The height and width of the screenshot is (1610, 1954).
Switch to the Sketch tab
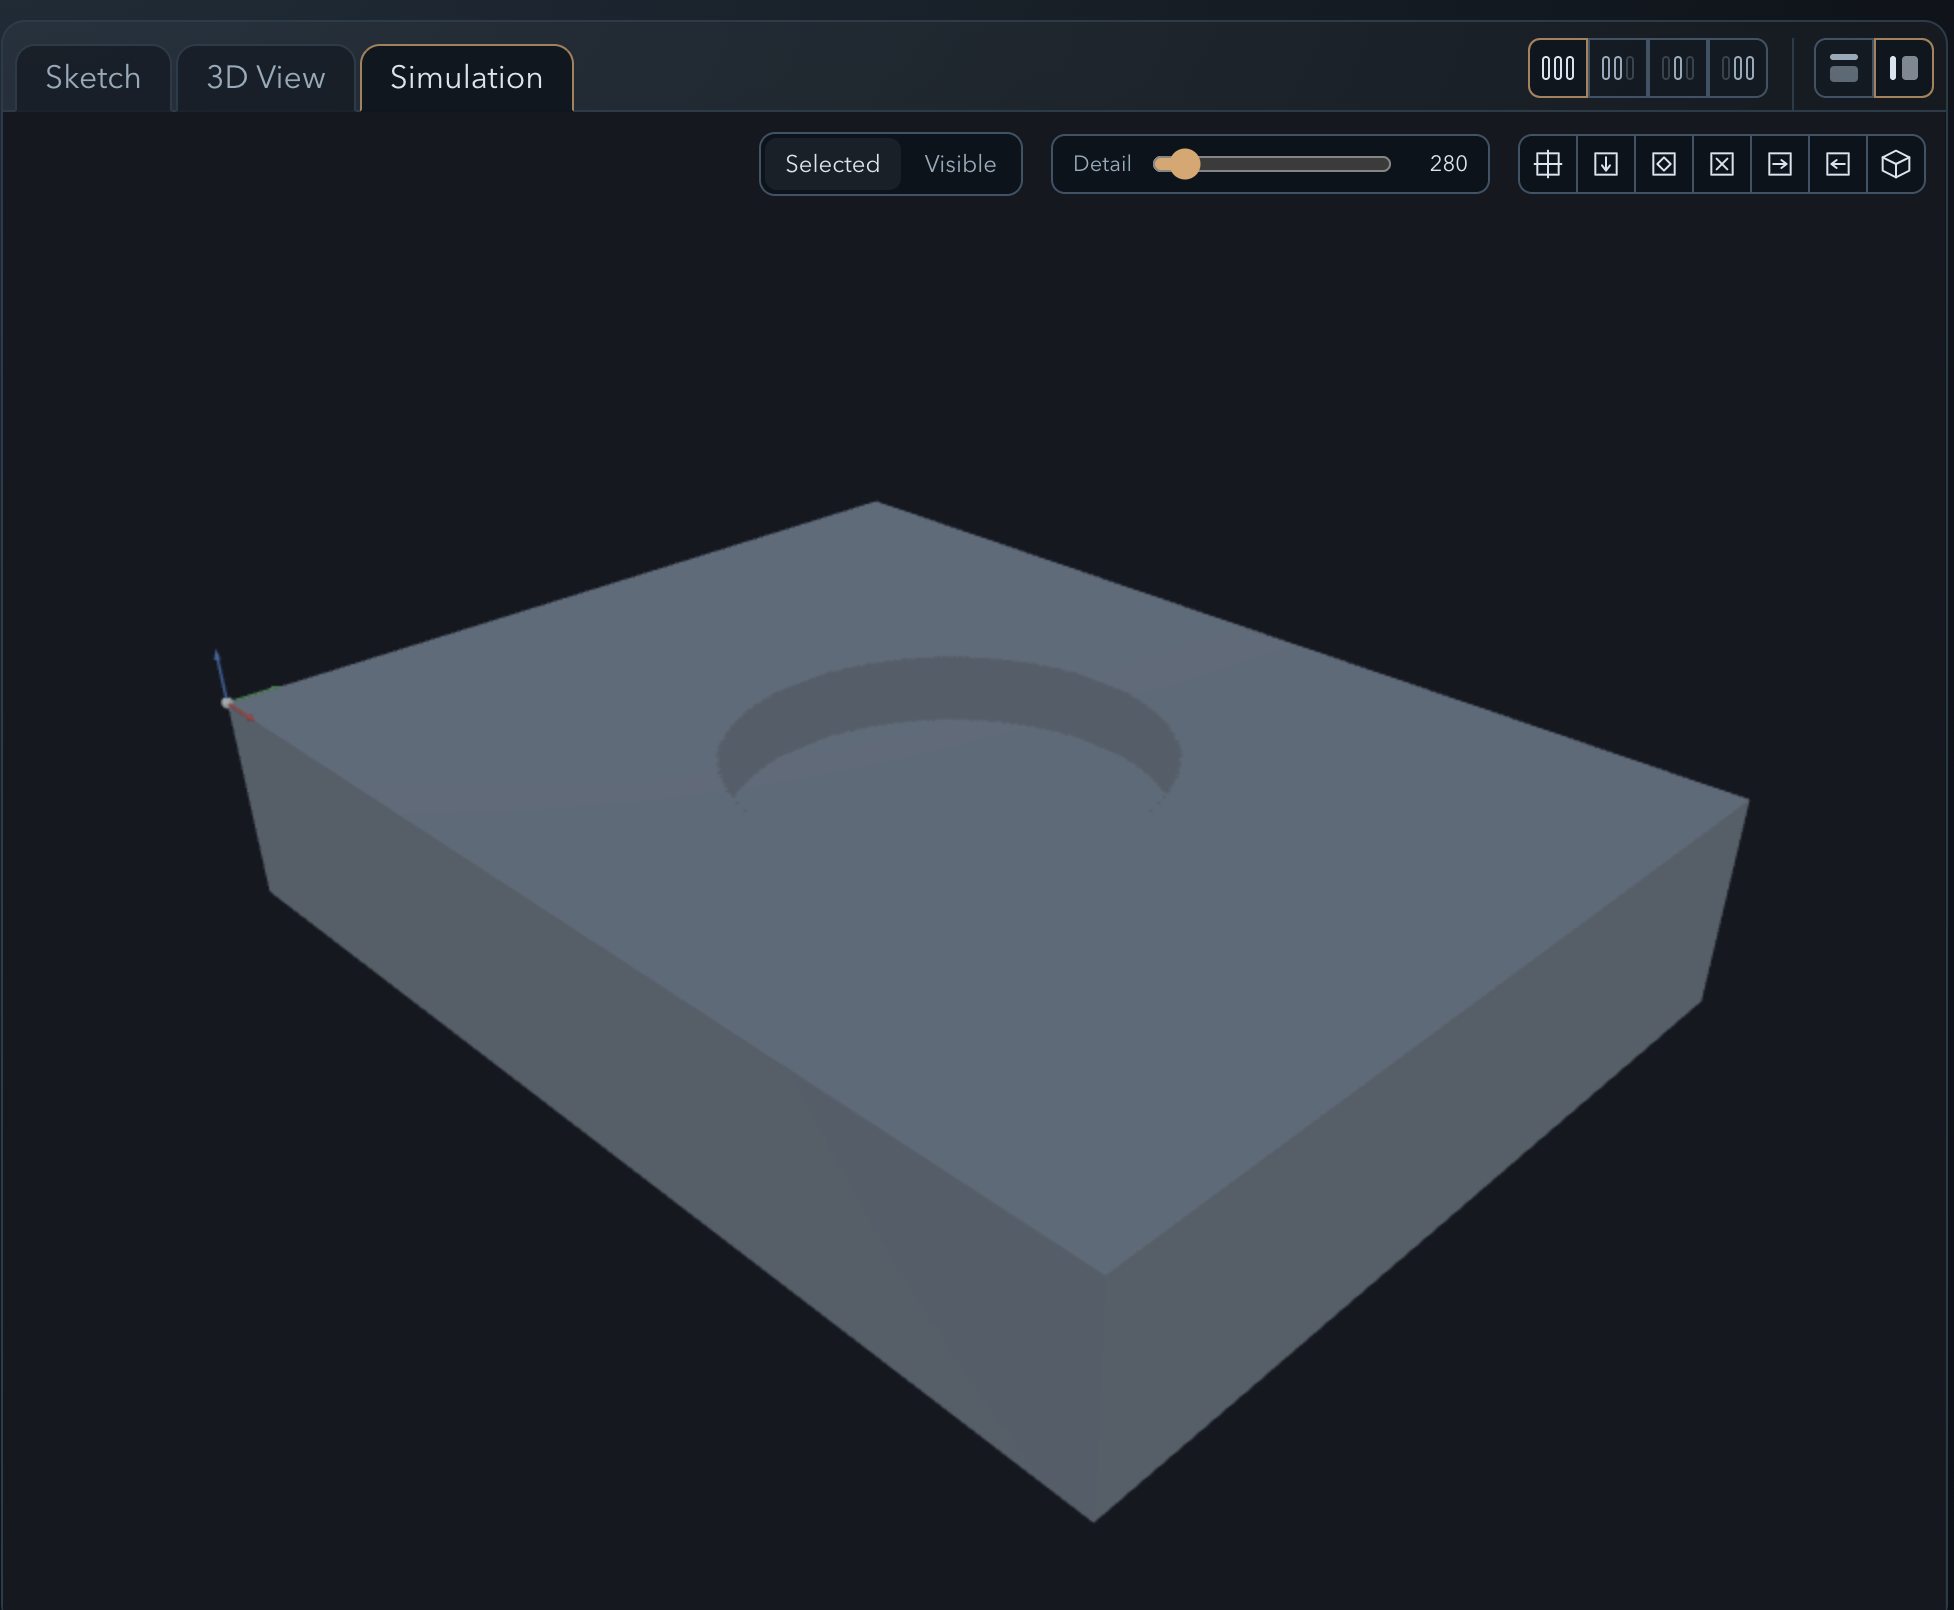point(92,77)
